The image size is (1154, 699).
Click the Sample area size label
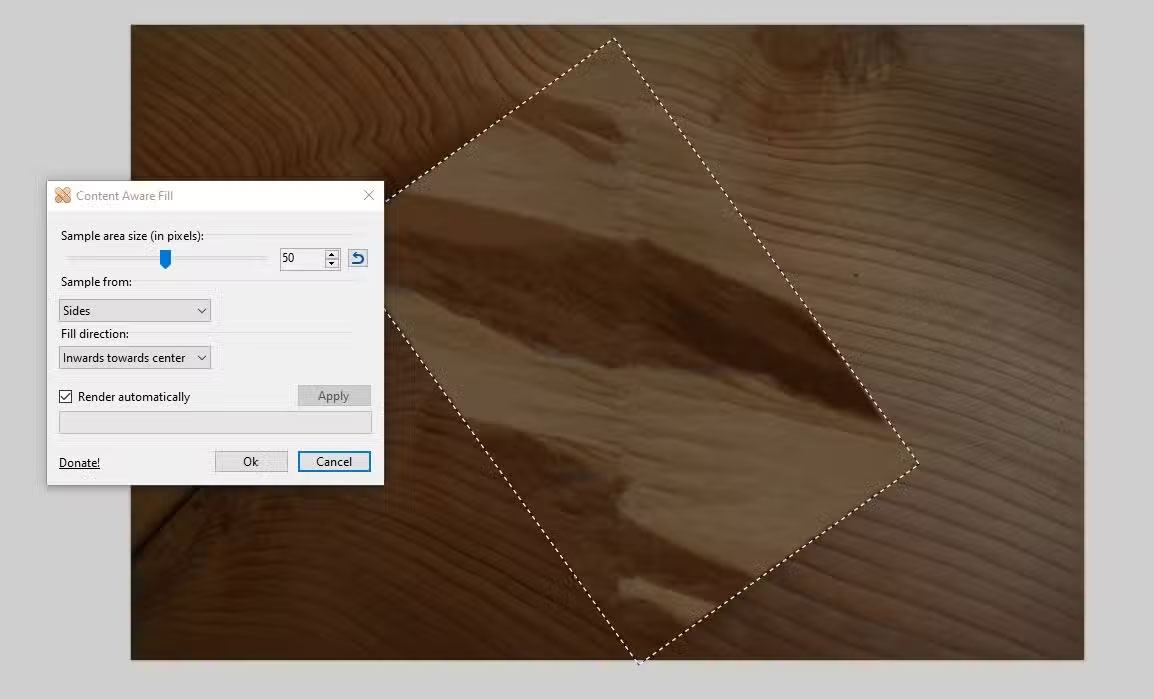pyautogui.click(x=132, y=235)
